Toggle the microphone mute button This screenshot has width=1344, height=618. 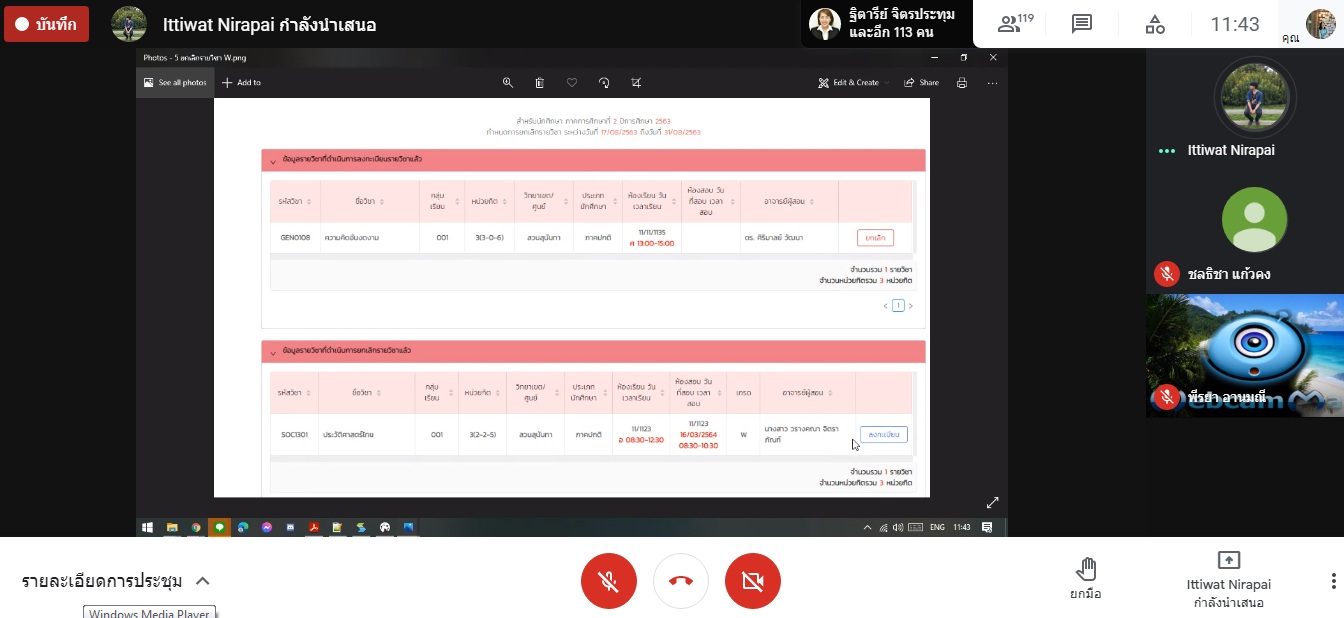click(x=608, y=581)
